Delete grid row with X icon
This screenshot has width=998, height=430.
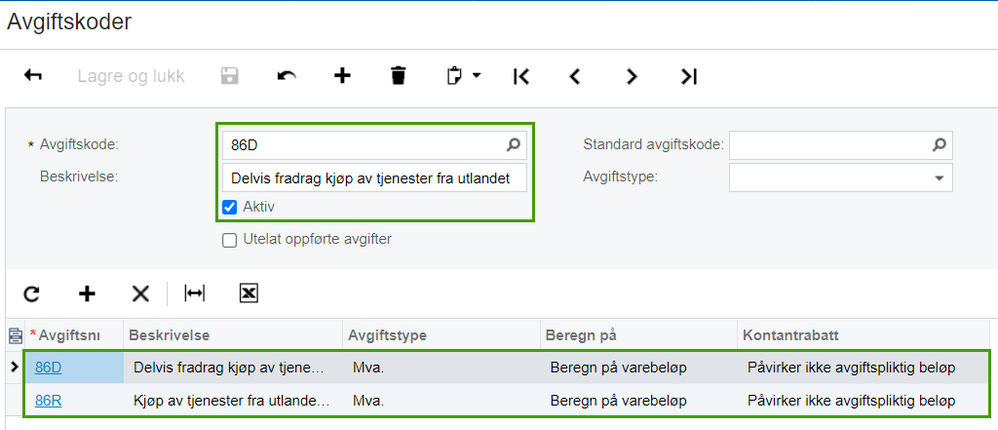141,293
